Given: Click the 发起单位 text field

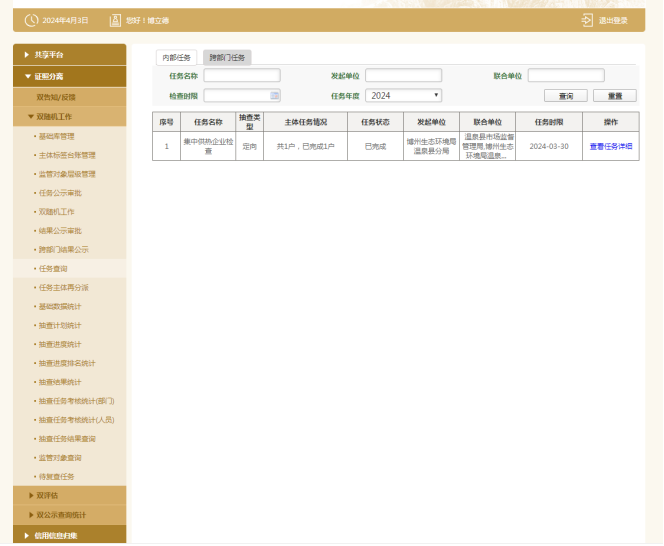Looking at the screenshot, I should 403,75.
